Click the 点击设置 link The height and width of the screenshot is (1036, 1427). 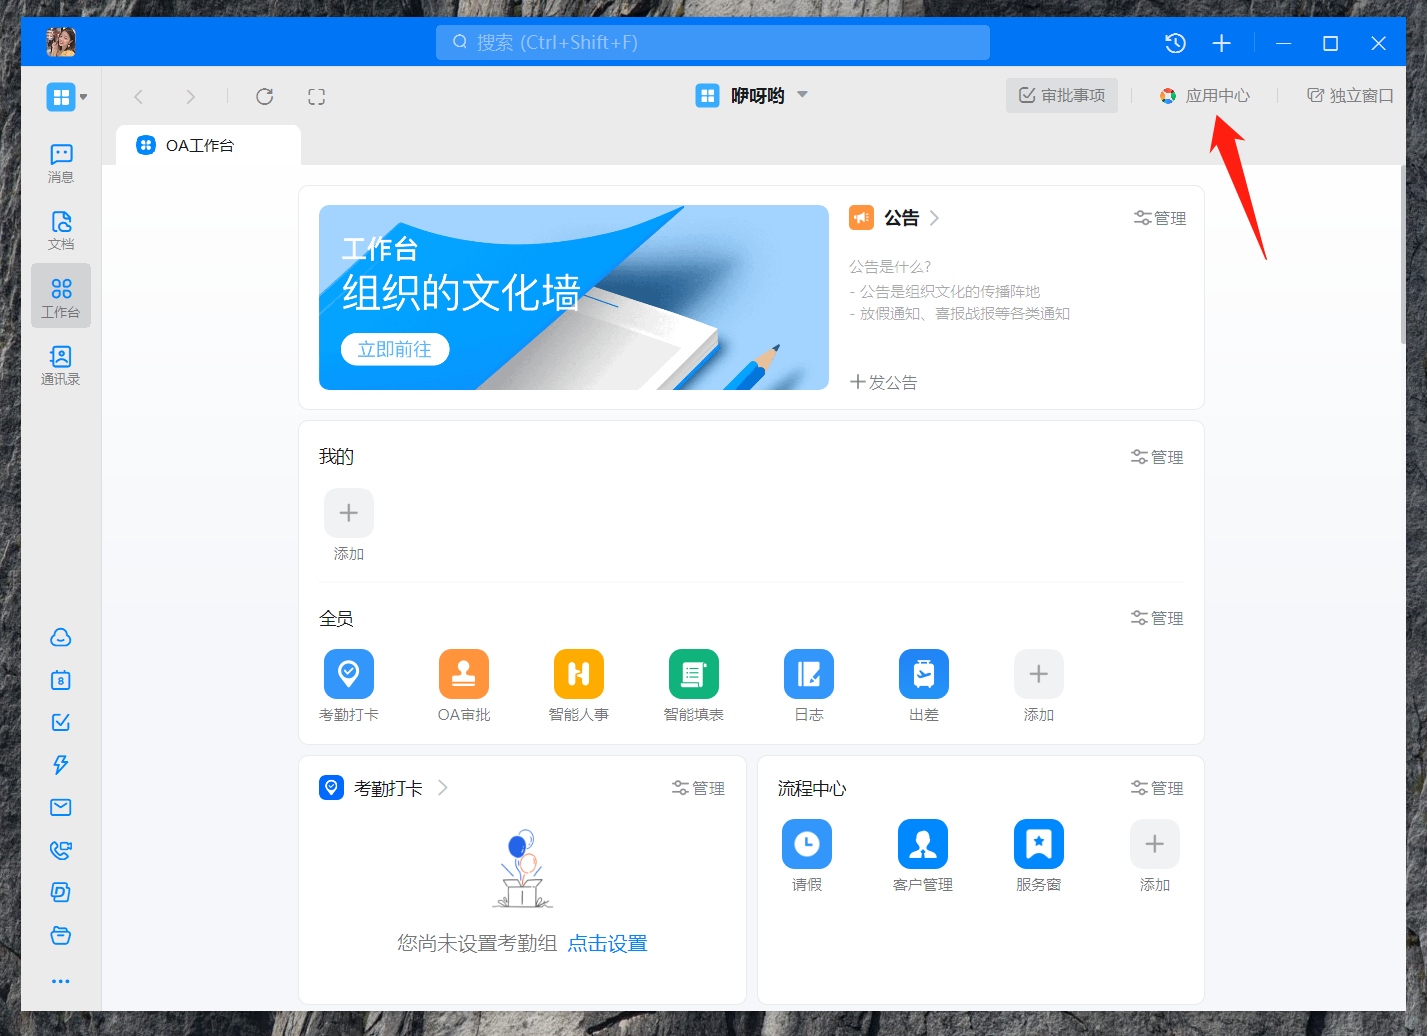[x=608, y=943]
